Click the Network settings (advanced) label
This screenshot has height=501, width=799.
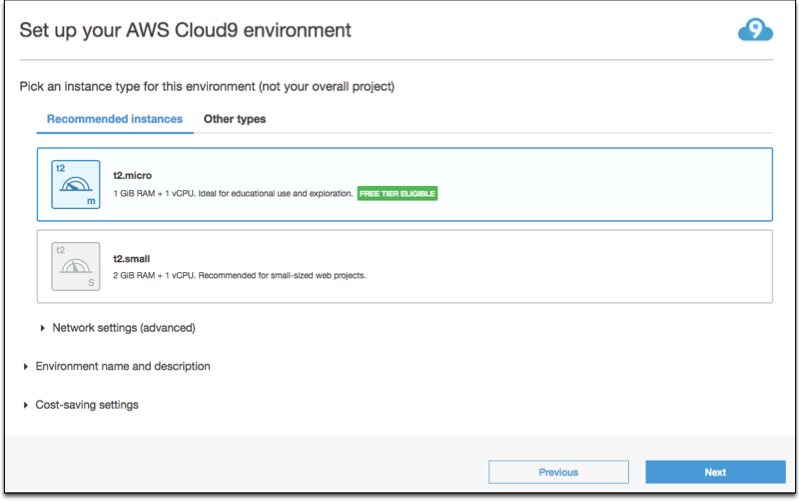point(124,328)
